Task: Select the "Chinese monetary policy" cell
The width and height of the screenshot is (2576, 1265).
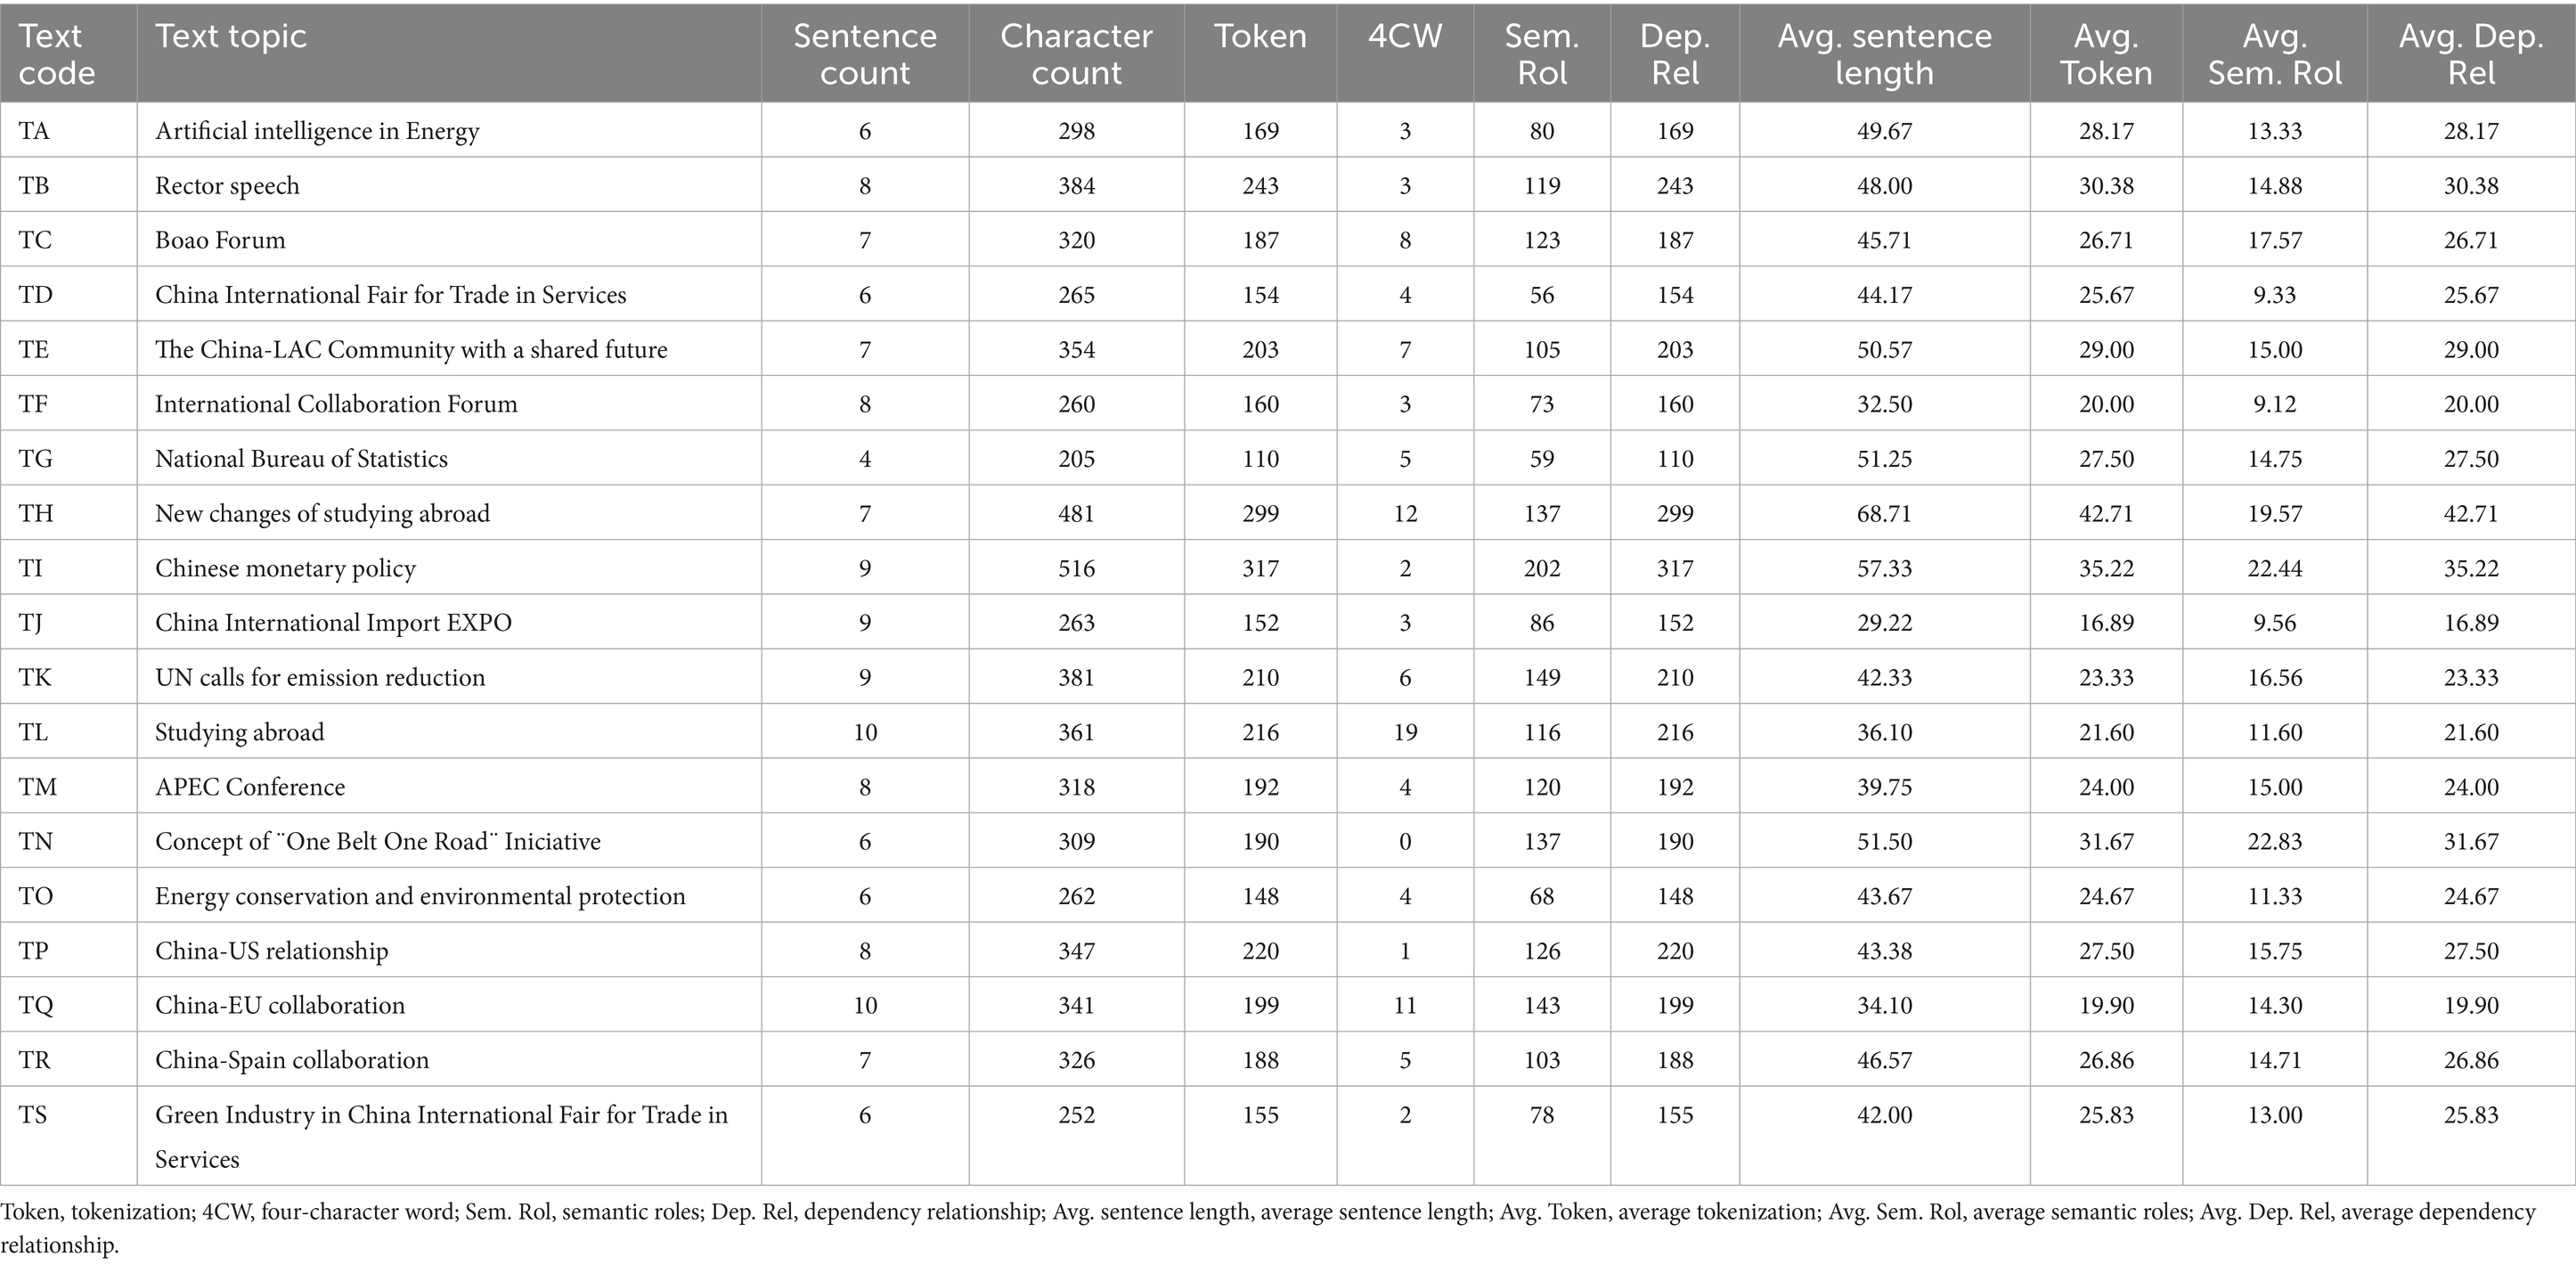Action: point(285,568)
